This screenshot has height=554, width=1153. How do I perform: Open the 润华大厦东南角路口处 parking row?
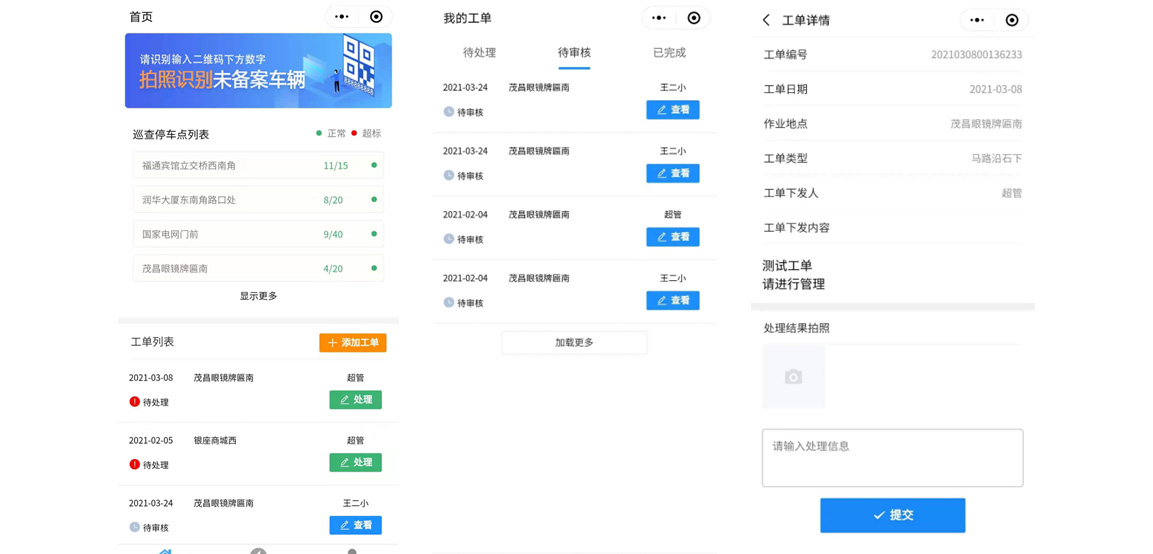(x=258, y=199)
